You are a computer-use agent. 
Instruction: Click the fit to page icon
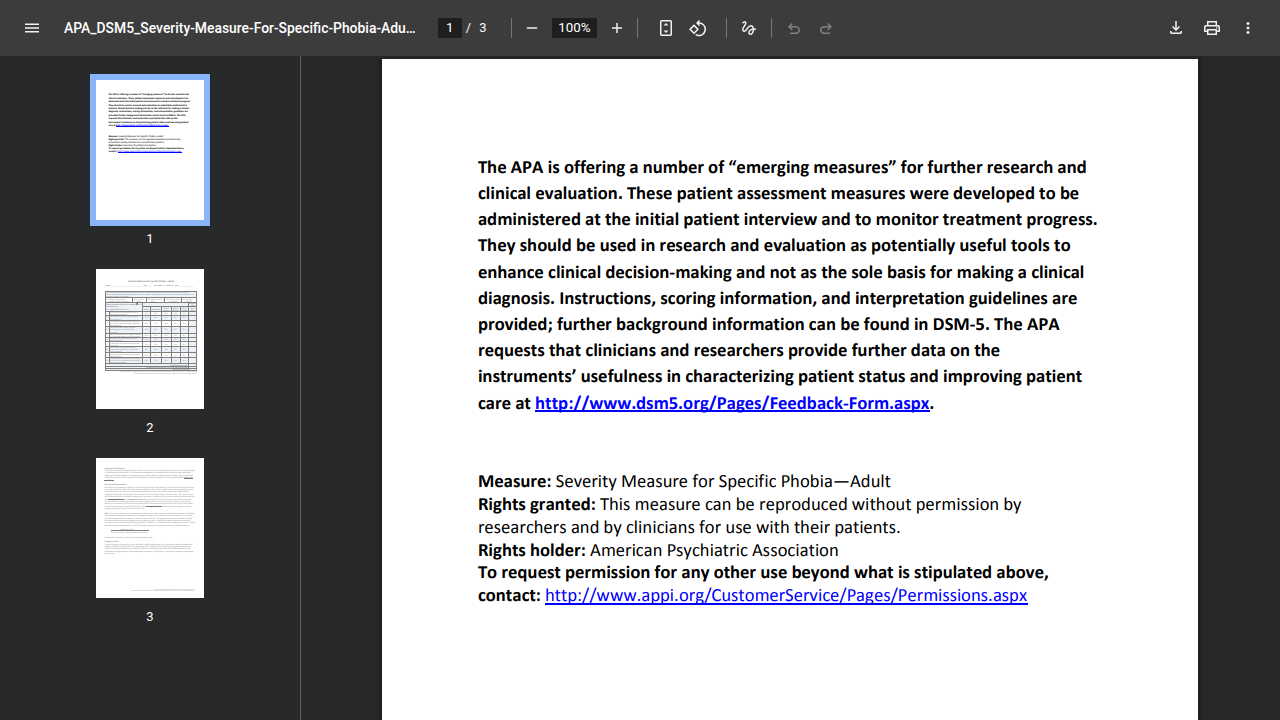pos(666,28)
